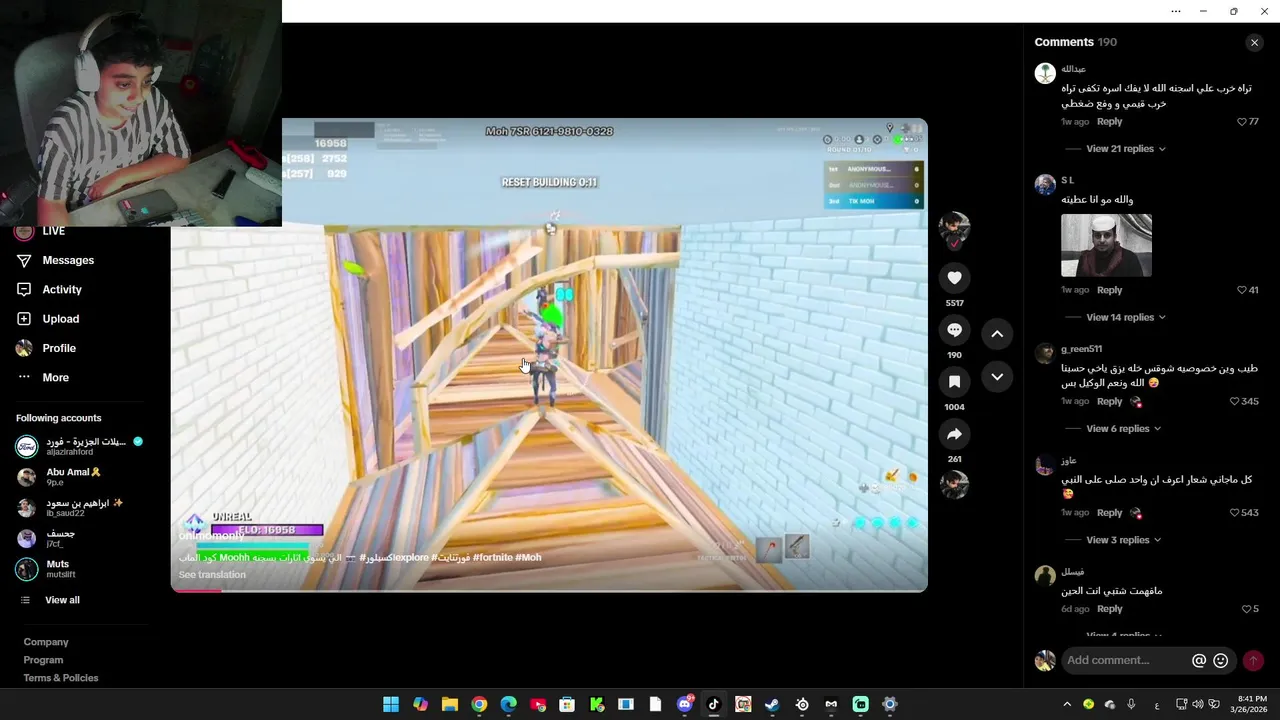Open the sound disc below share
The height and width of the screenshot is (720, 1280).
pyautogui.click(x=954, y=484)
